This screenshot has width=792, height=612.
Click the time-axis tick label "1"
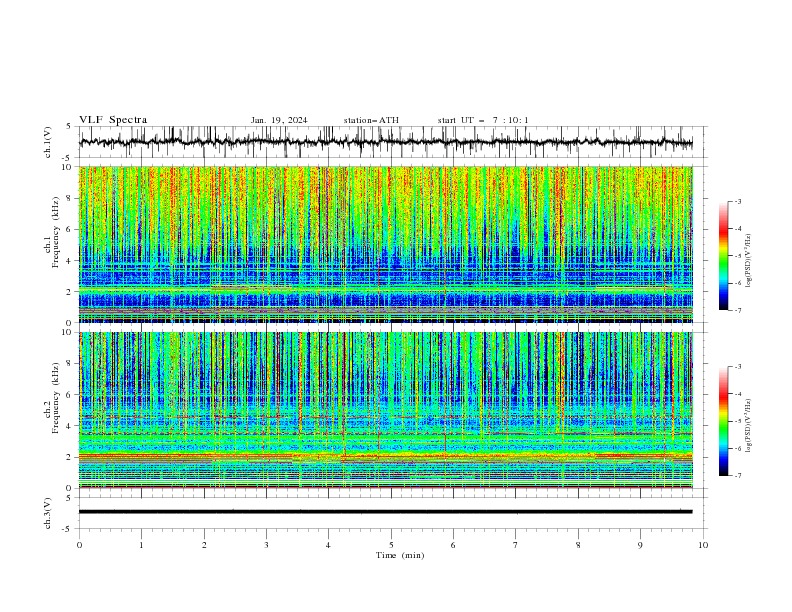tap(141, 545)
